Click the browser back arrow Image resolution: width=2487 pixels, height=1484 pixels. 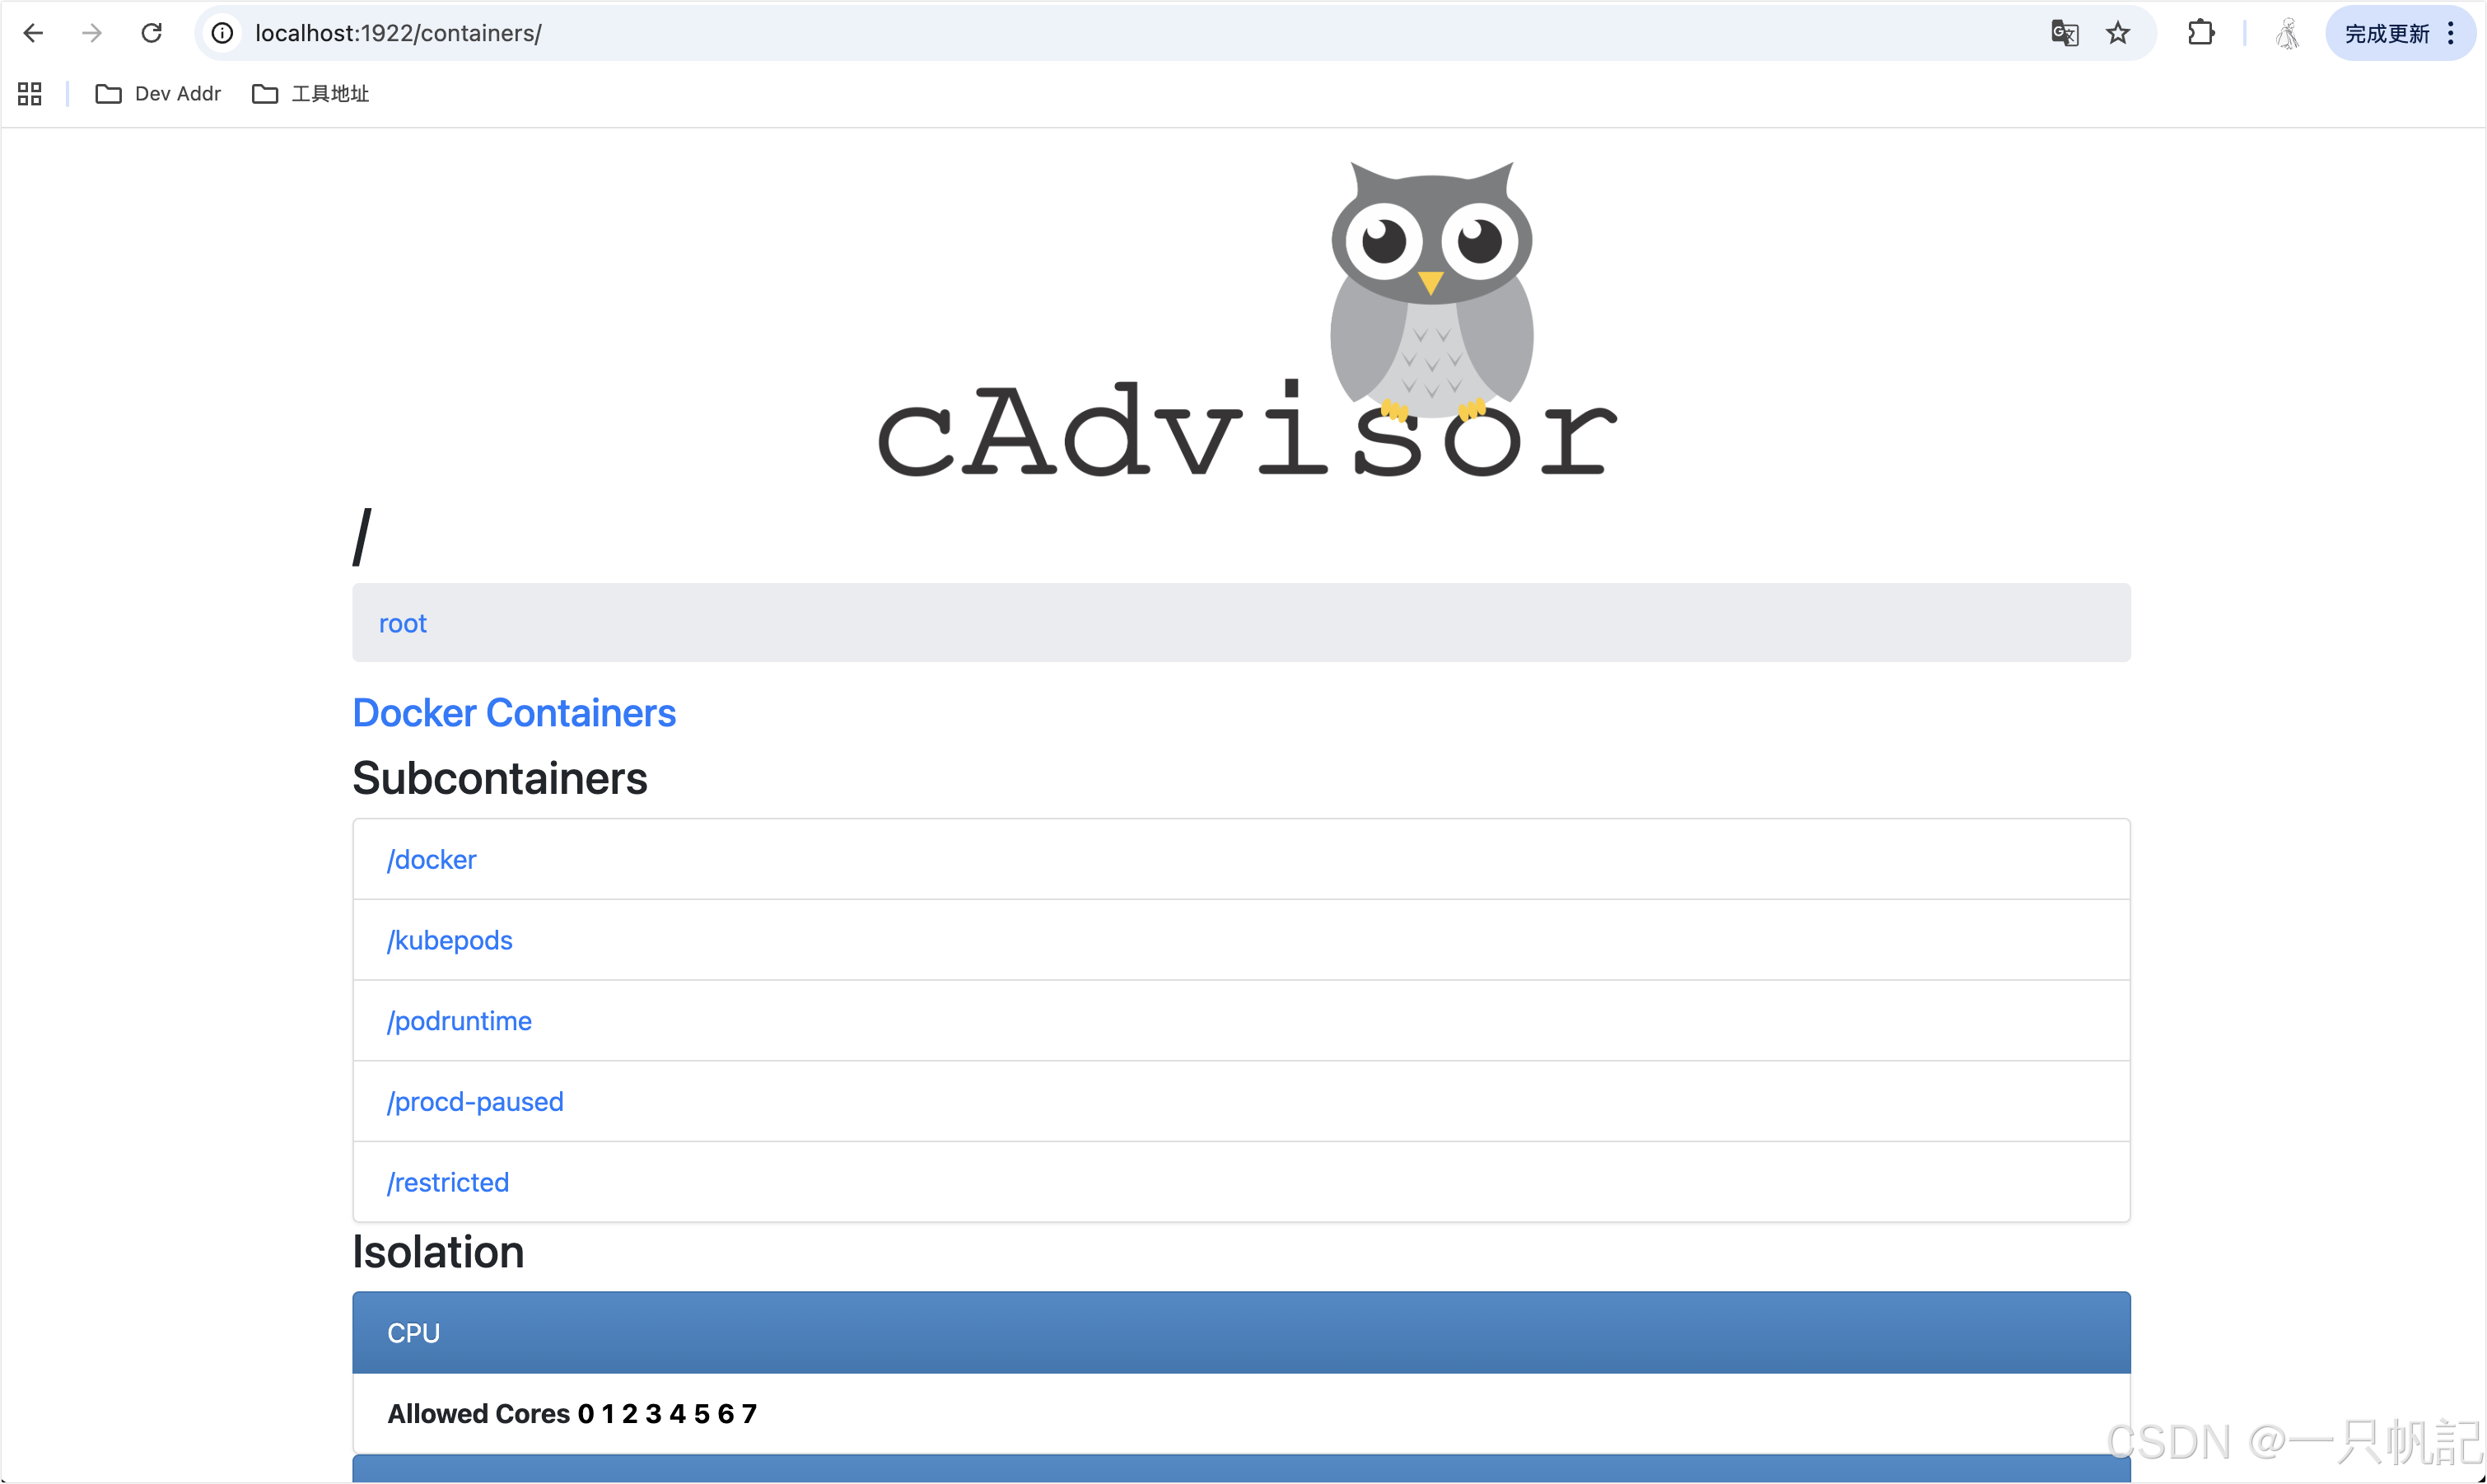[x=33, y=33]
